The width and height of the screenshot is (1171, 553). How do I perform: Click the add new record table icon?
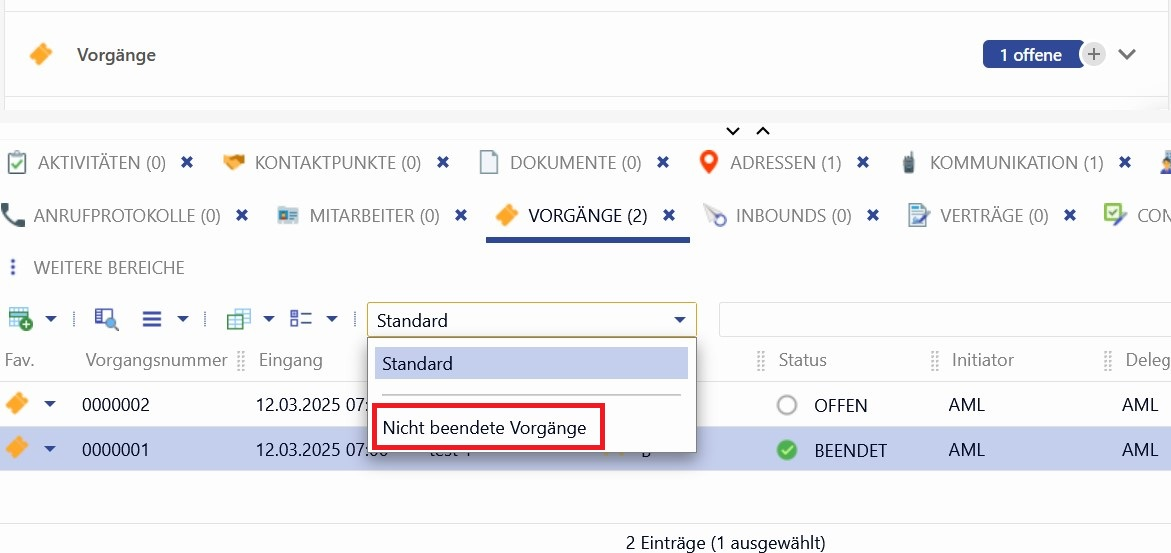pyautogui.click(x=20, y=320)
